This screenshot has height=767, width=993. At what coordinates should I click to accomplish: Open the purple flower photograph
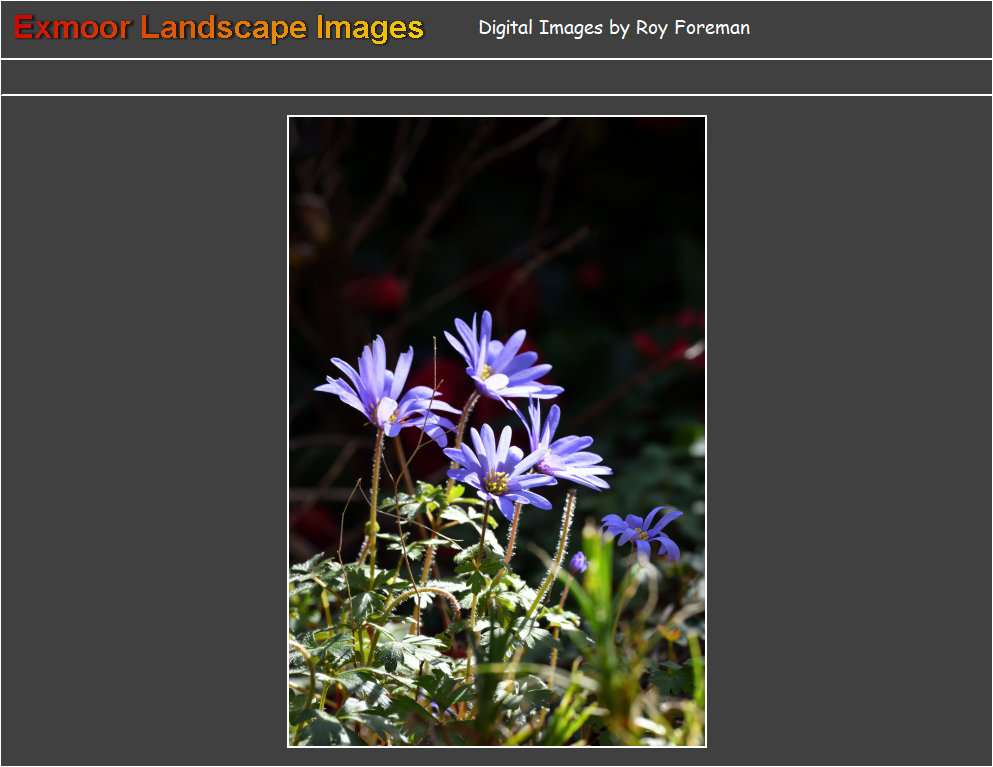[x=497, y=431]
